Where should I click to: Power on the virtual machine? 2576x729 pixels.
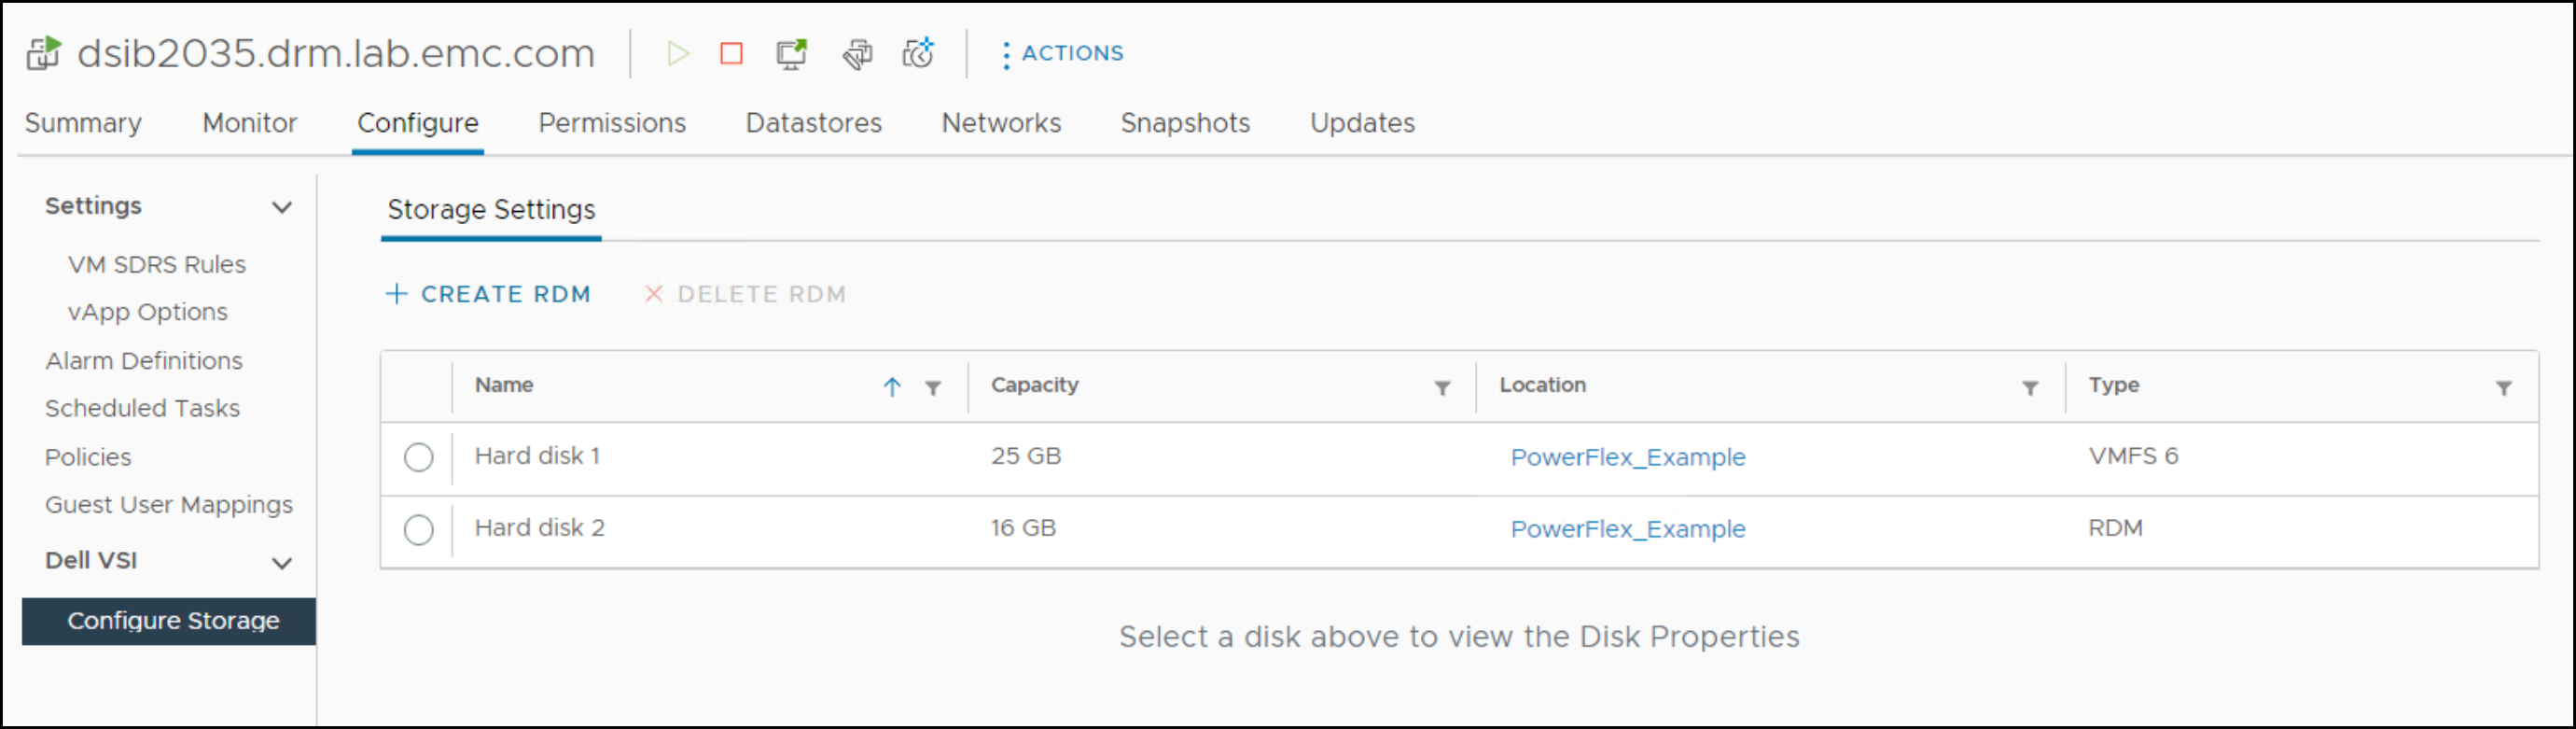coord(679,54)
